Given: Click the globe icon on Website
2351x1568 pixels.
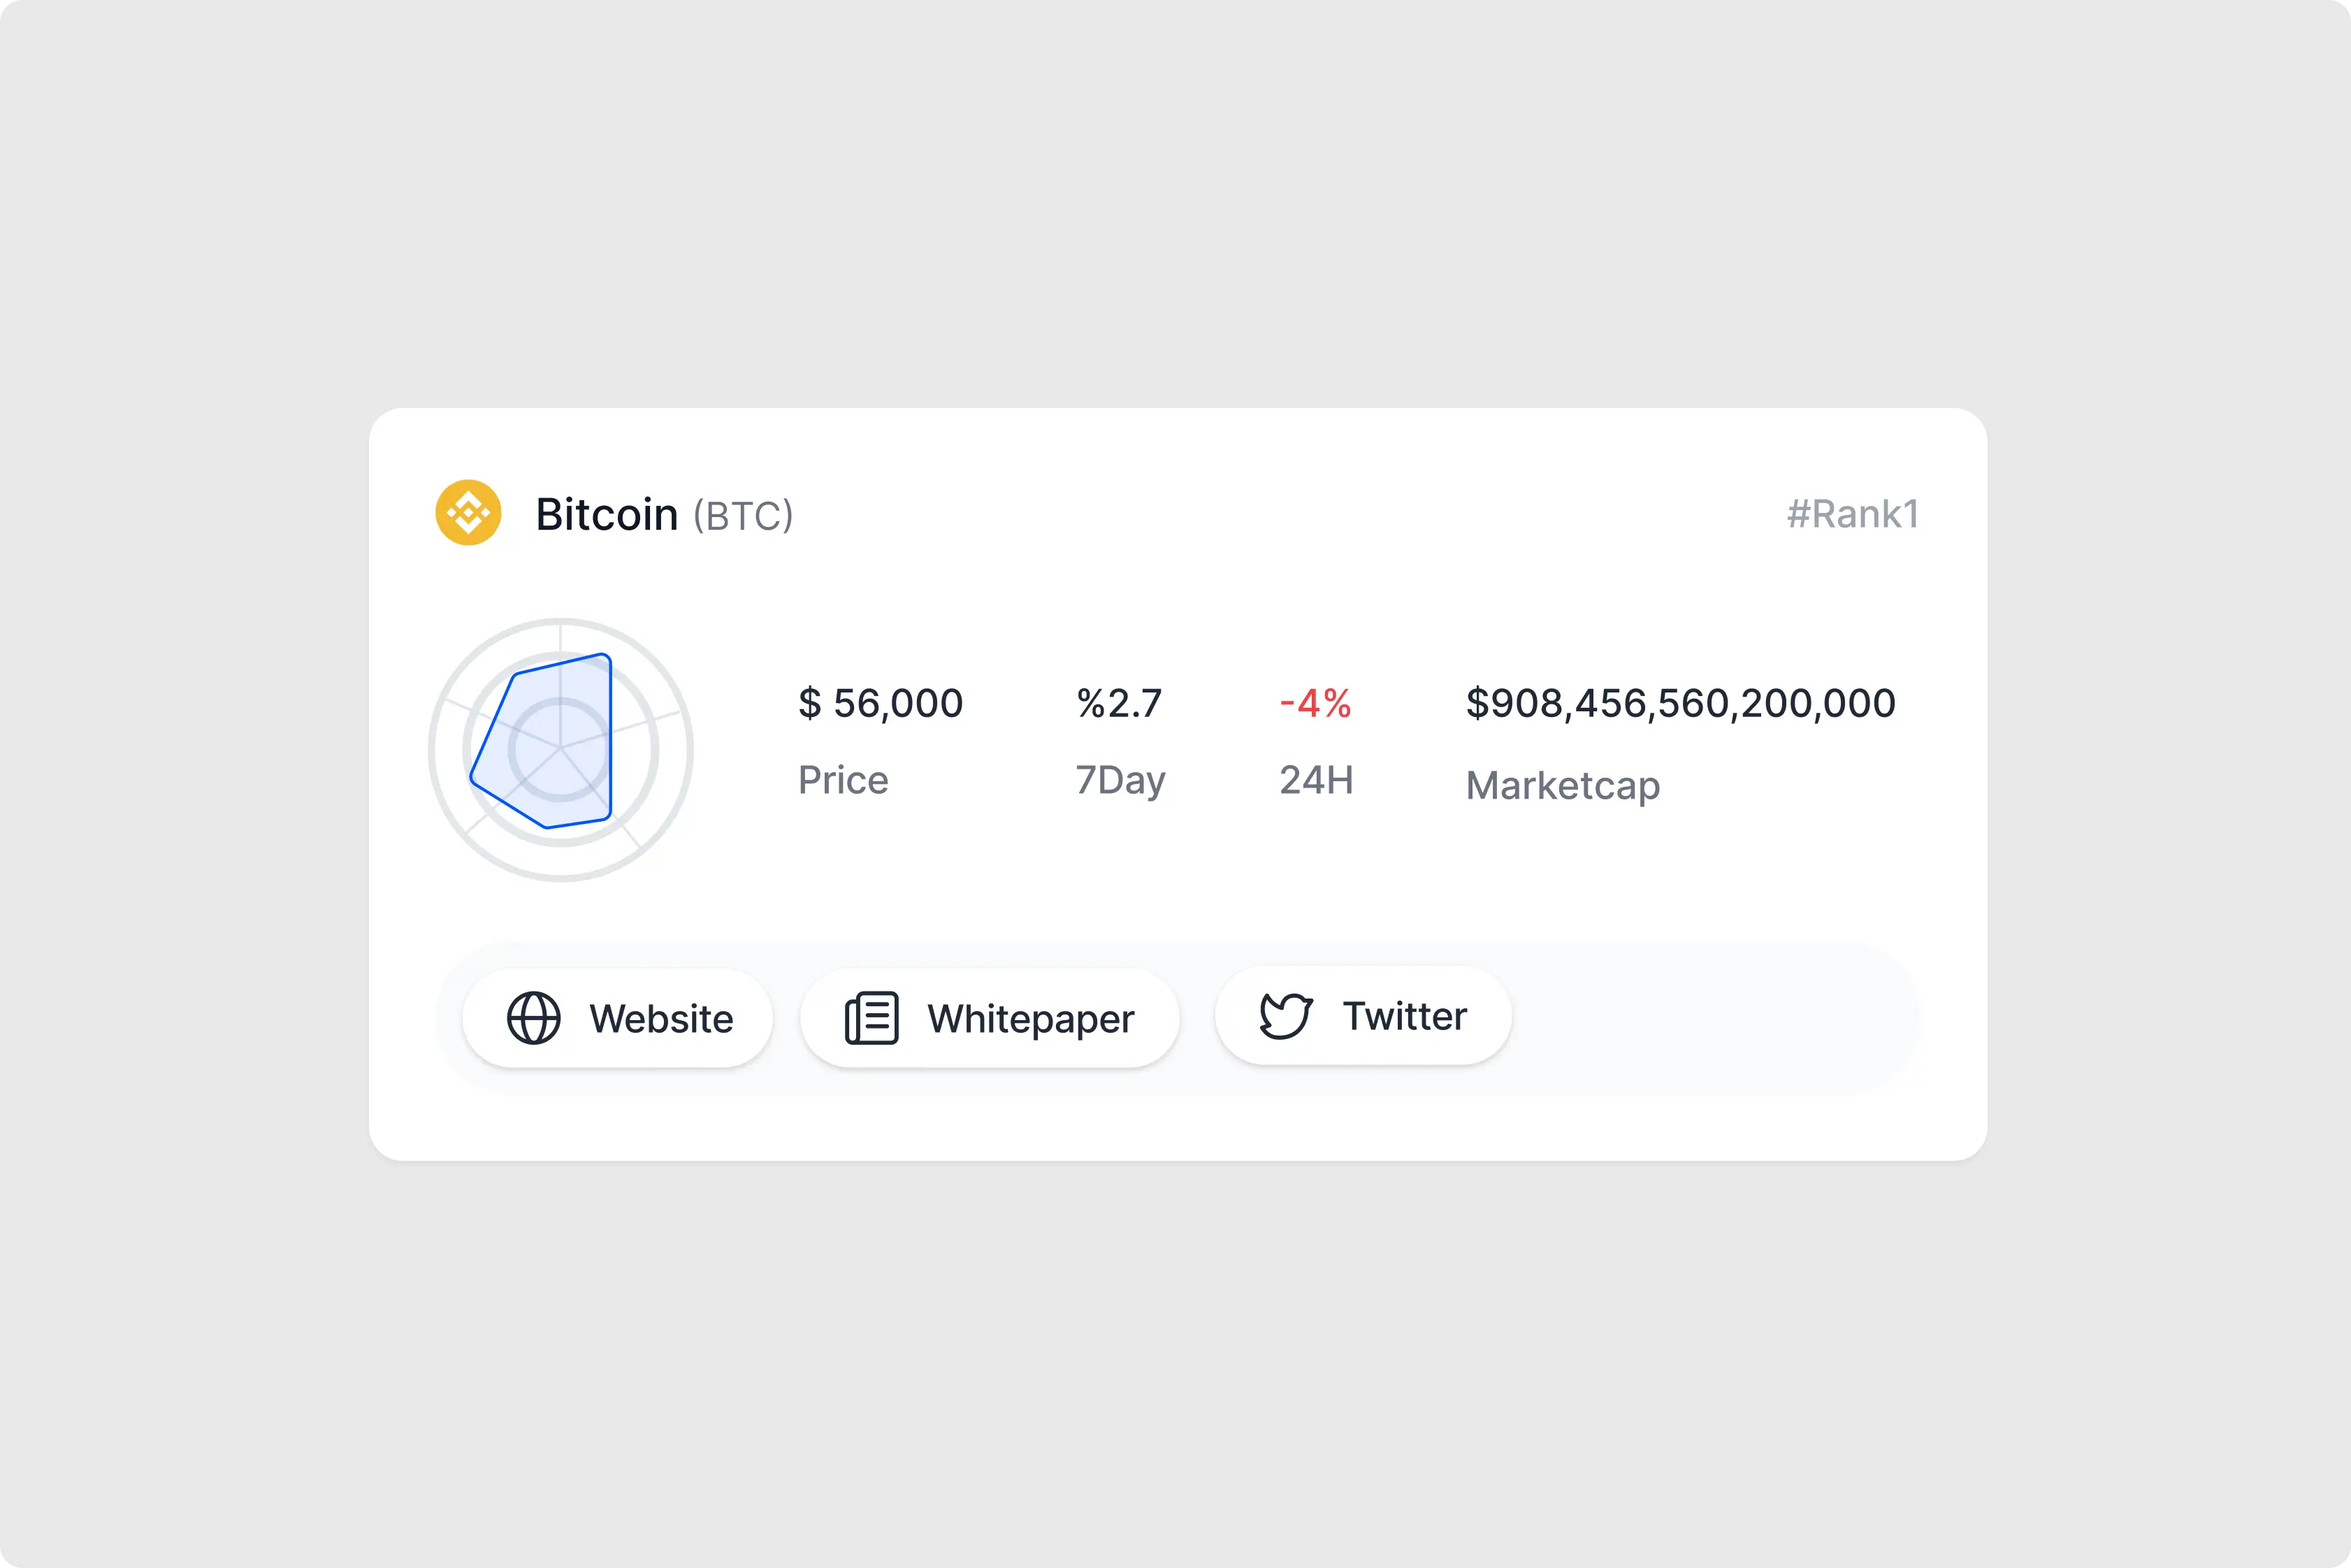Looking at the screenshot, I should [534, 1018].
